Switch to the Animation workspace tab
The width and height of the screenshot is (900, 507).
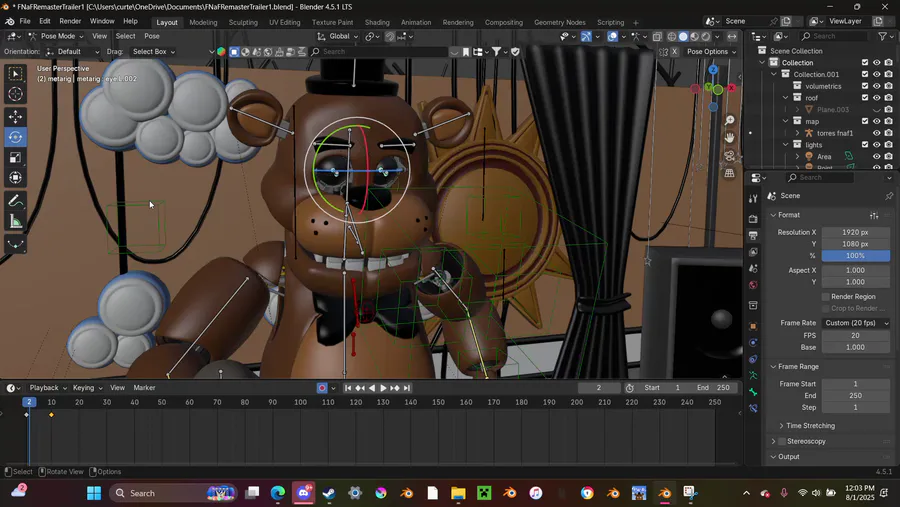pyautogui.click(x=416, y=22)
